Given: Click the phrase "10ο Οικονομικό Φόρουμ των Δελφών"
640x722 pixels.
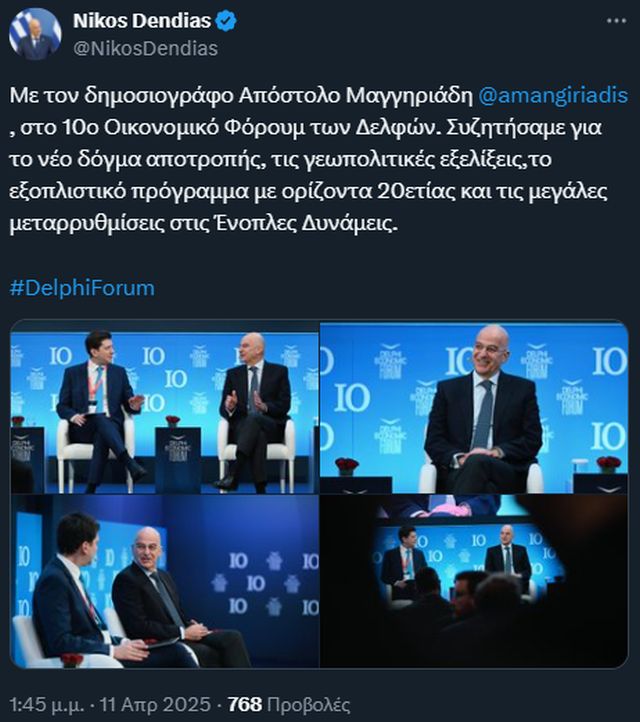Looking at the screenshot, I should 247,128.
